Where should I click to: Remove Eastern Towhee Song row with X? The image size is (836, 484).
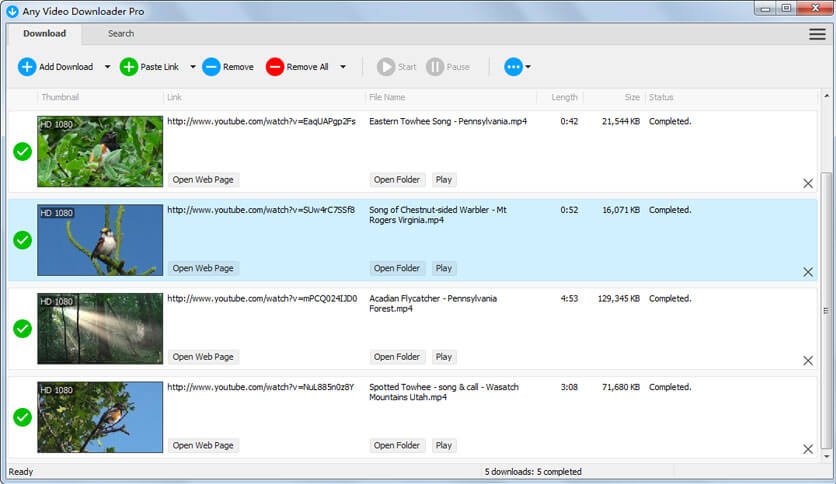click(808, 183)
